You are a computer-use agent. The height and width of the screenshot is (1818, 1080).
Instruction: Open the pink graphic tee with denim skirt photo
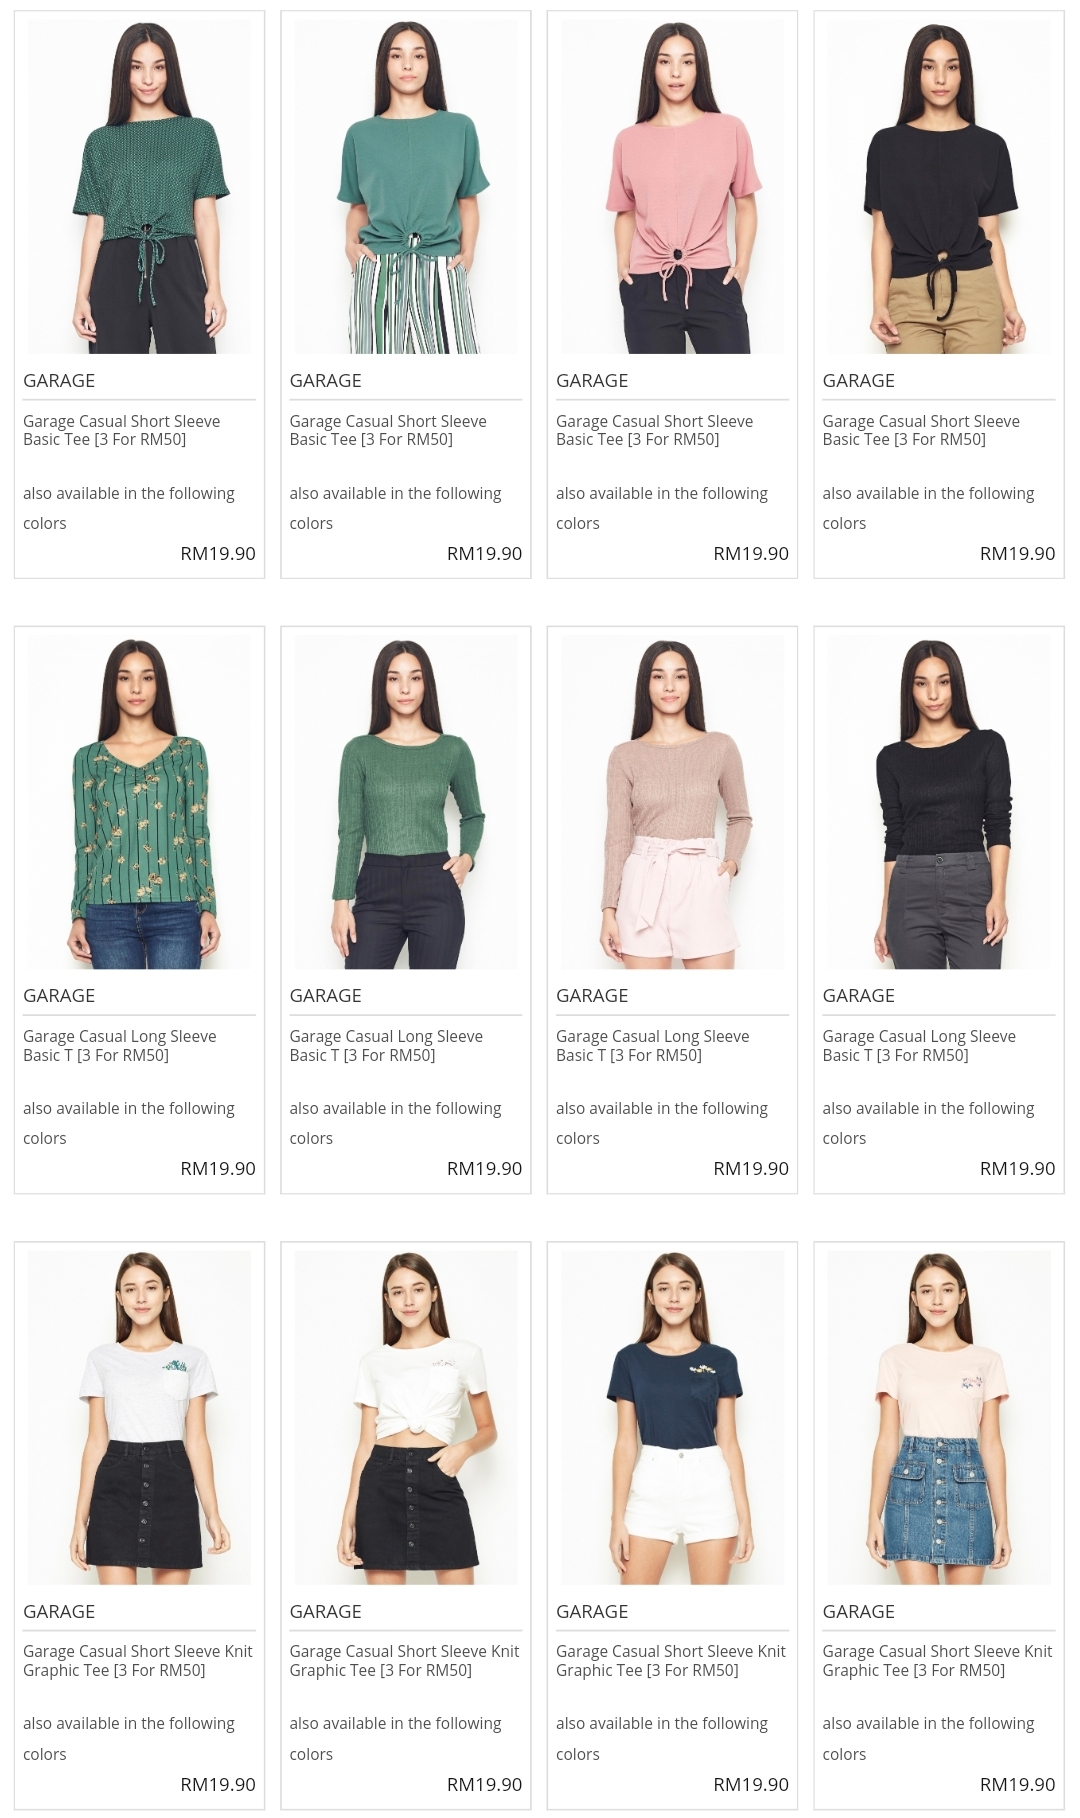click(x=939, y=1418)
